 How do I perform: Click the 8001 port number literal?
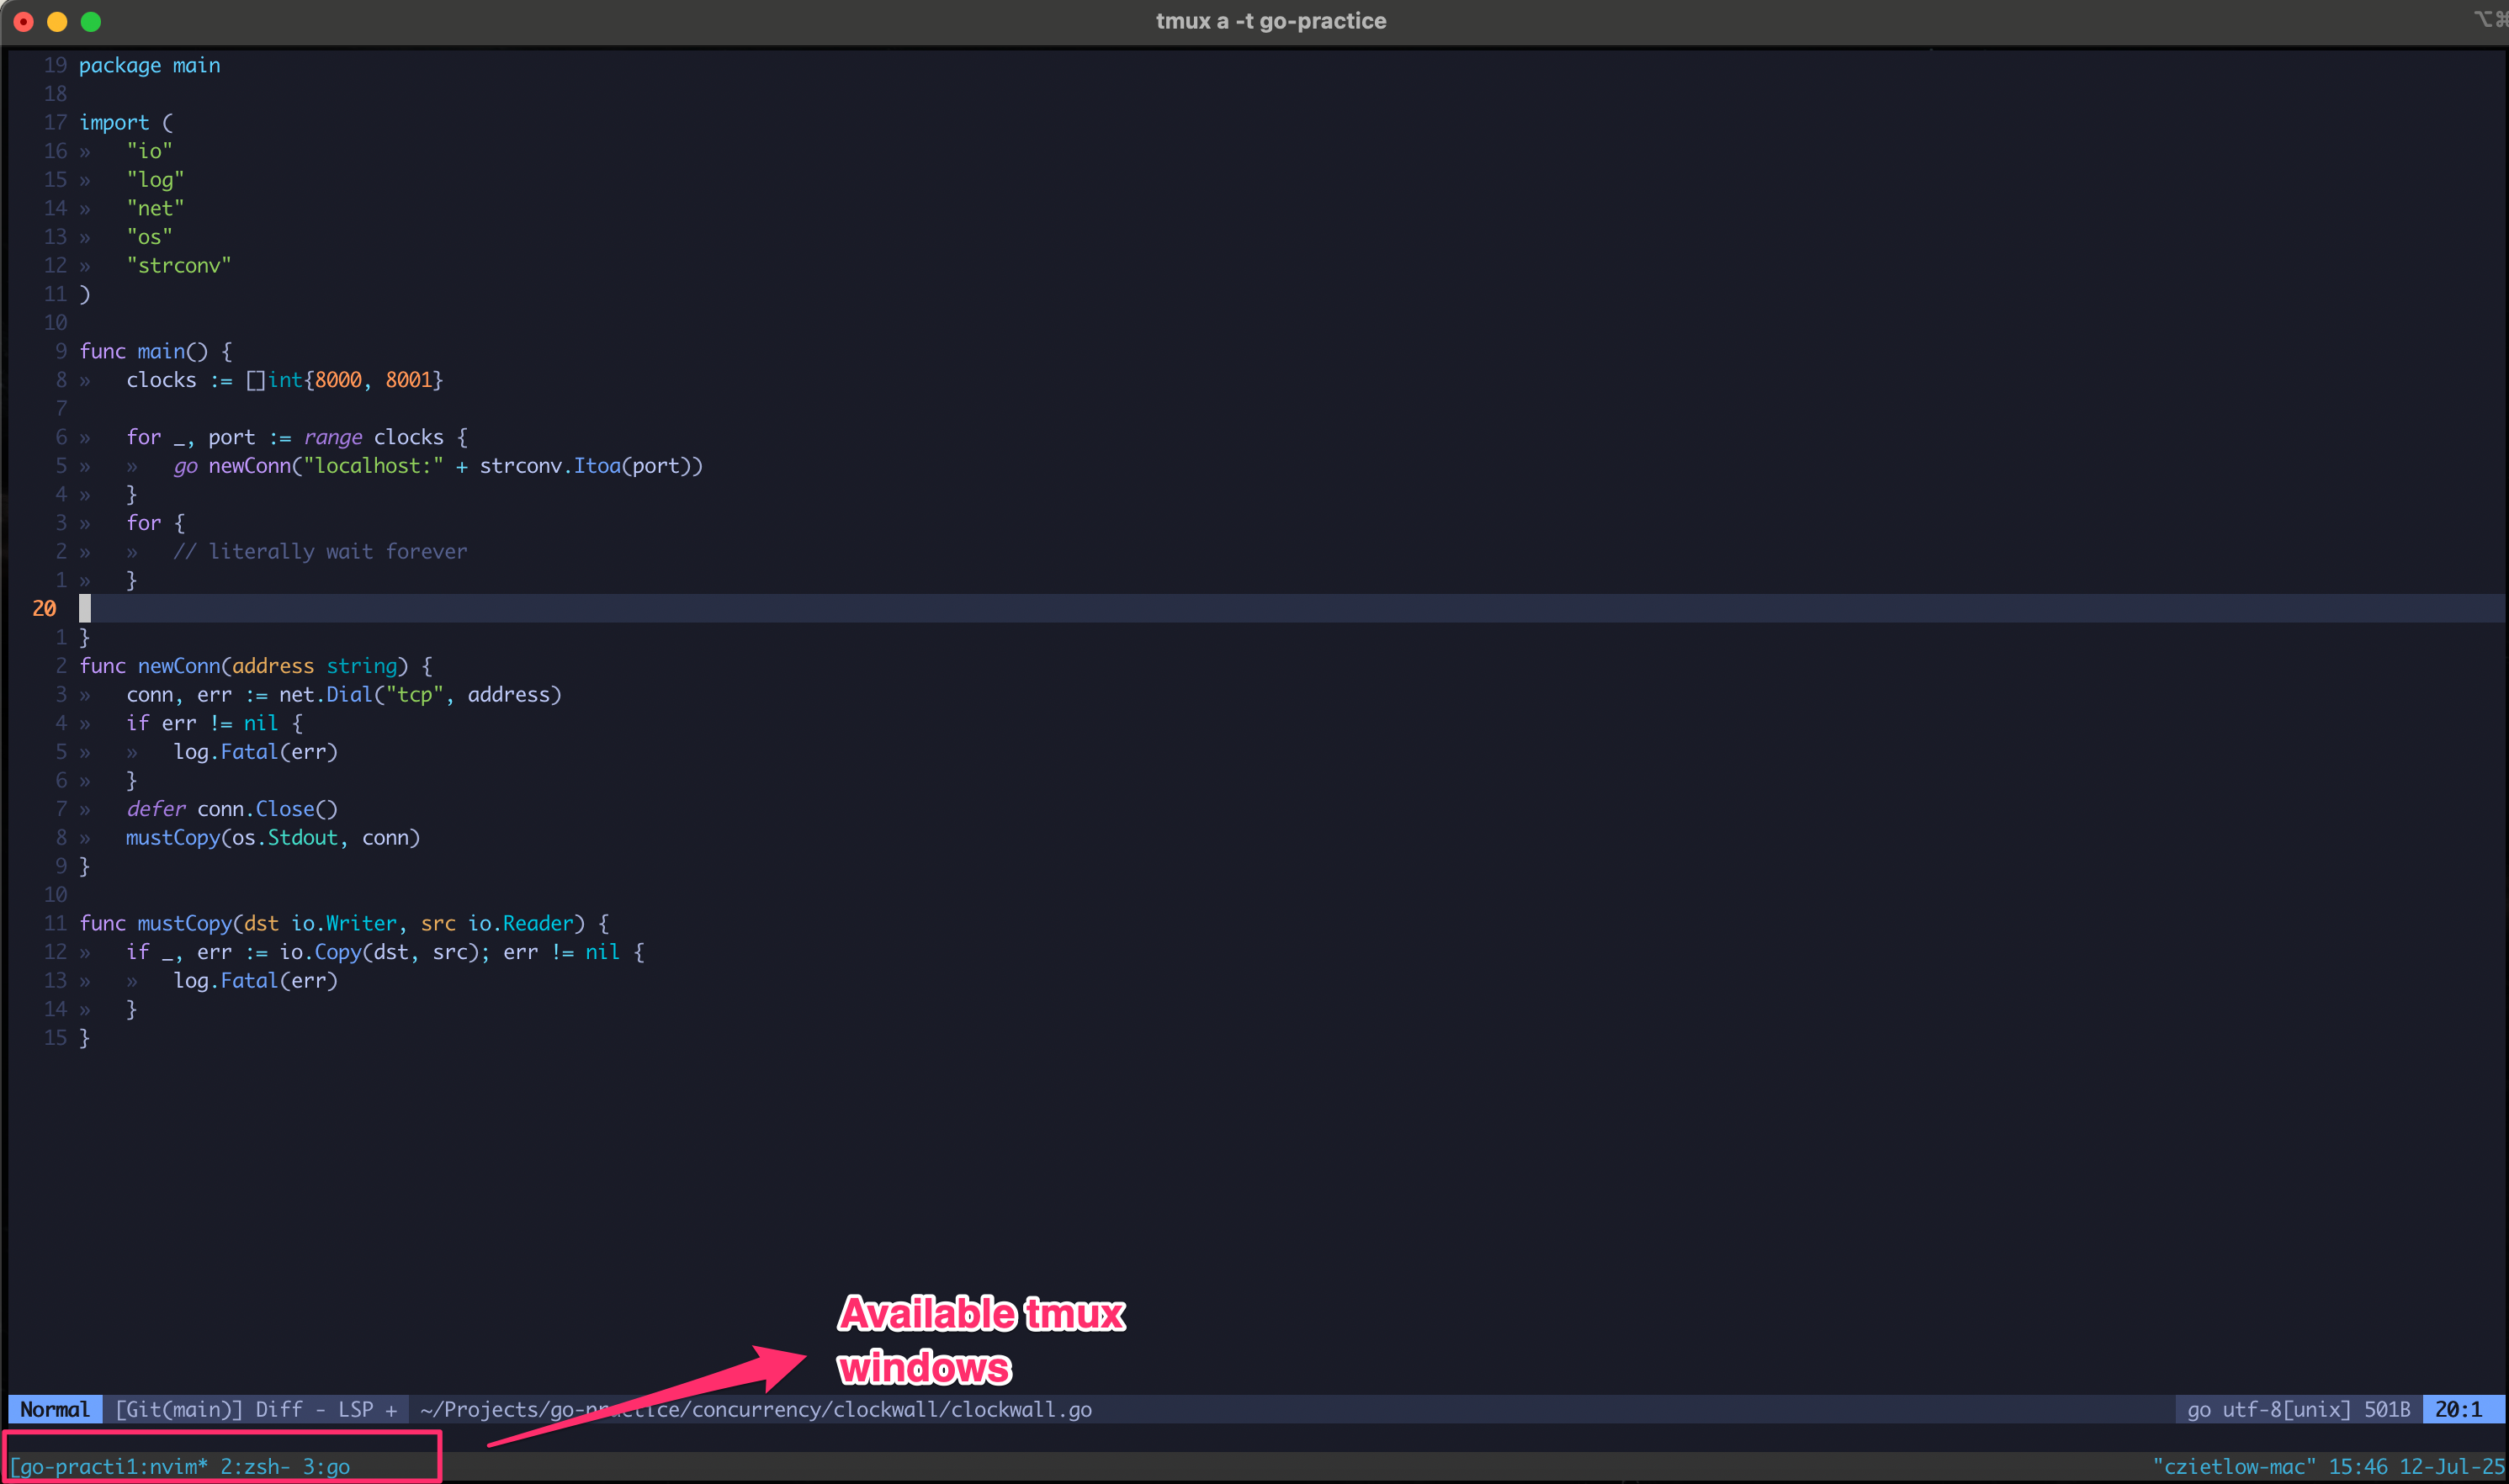click(409, 380)
